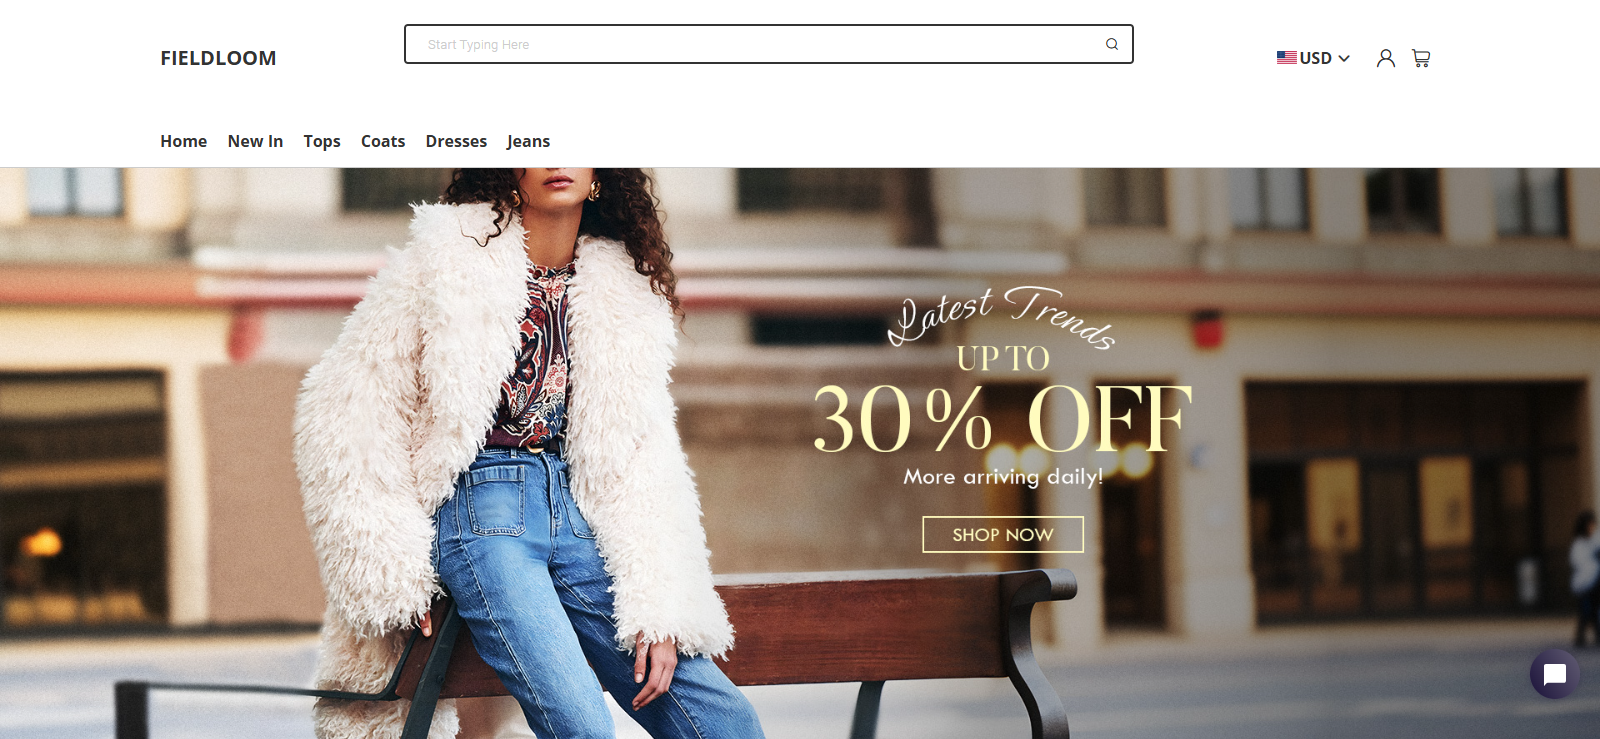Open the New In category
1600x739 pixels.
coord(255,141)
